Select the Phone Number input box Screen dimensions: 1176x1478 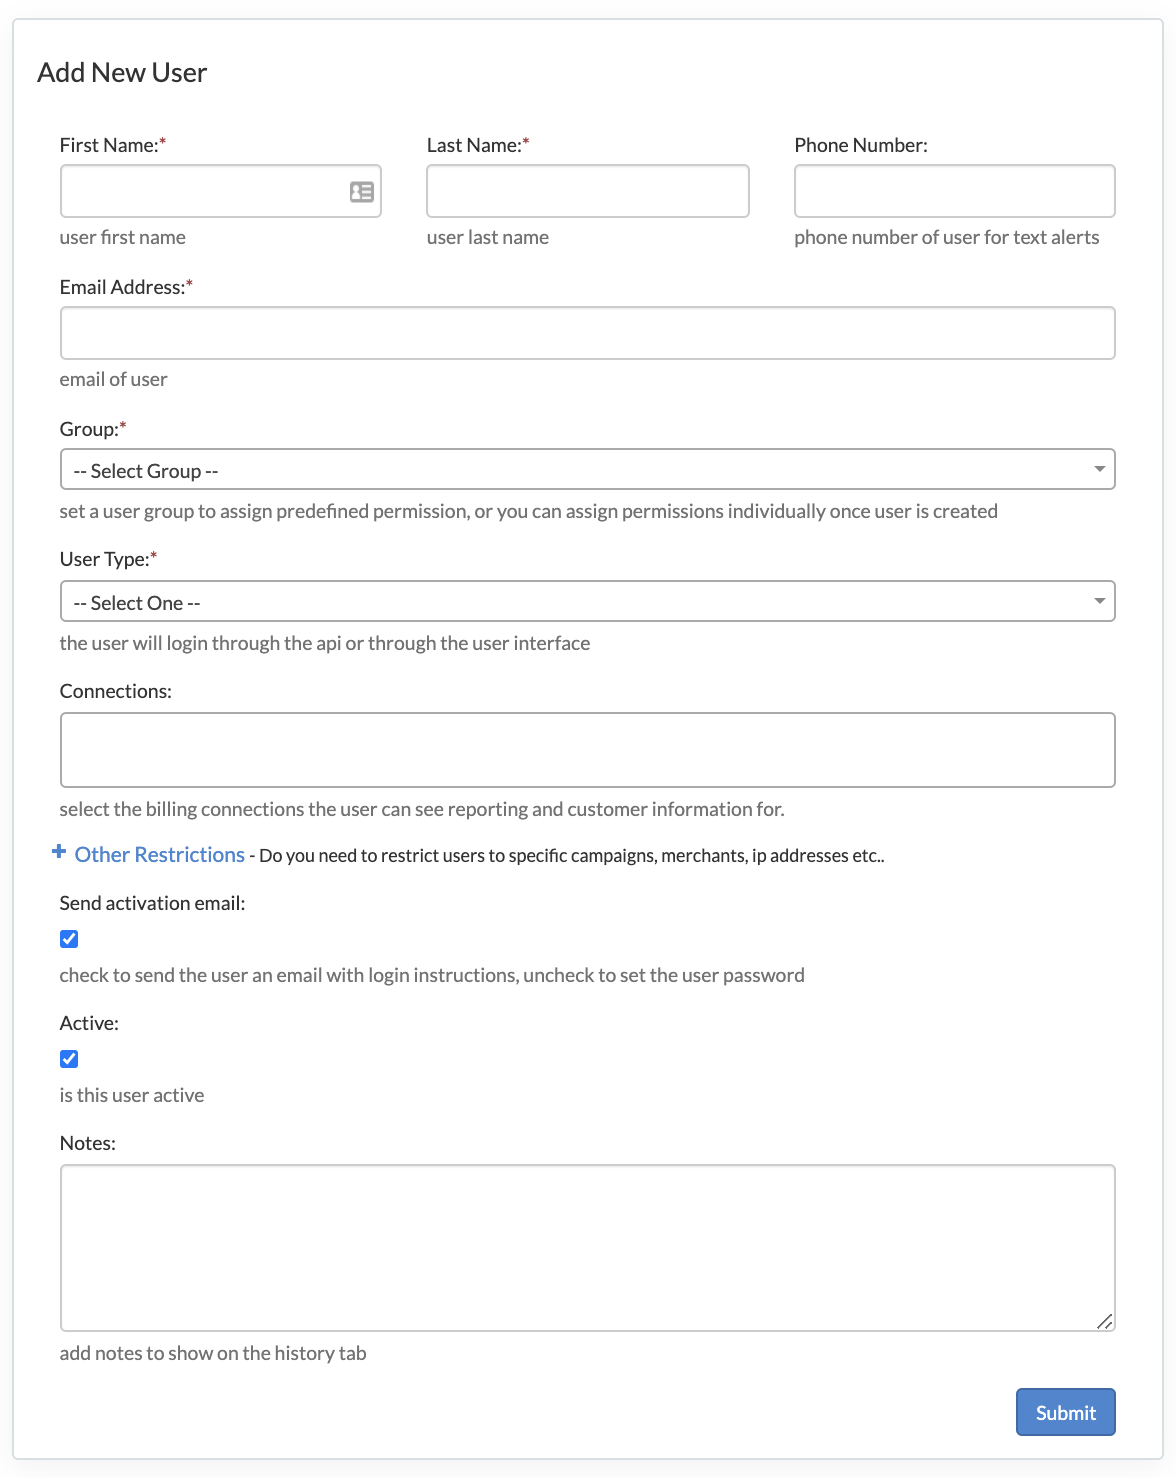954,191
